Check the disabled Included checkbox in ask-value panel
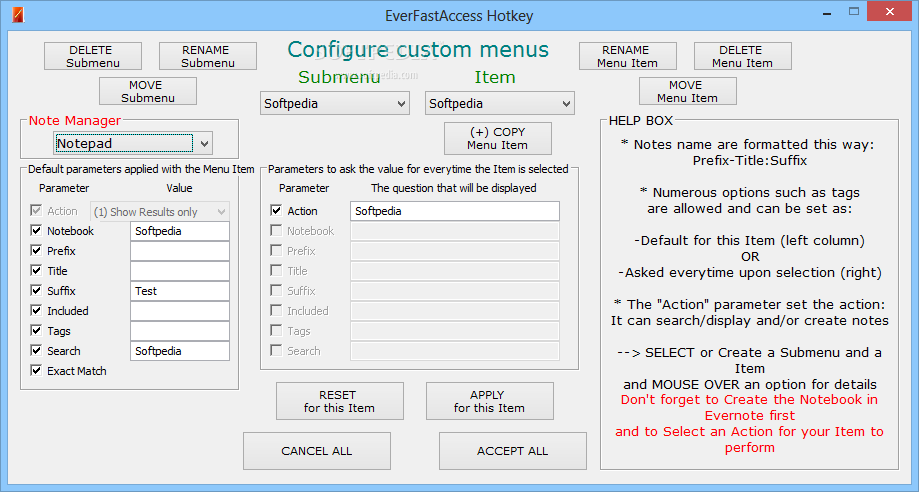This screenshot has width=919, height=492. (x=276, y=310)
